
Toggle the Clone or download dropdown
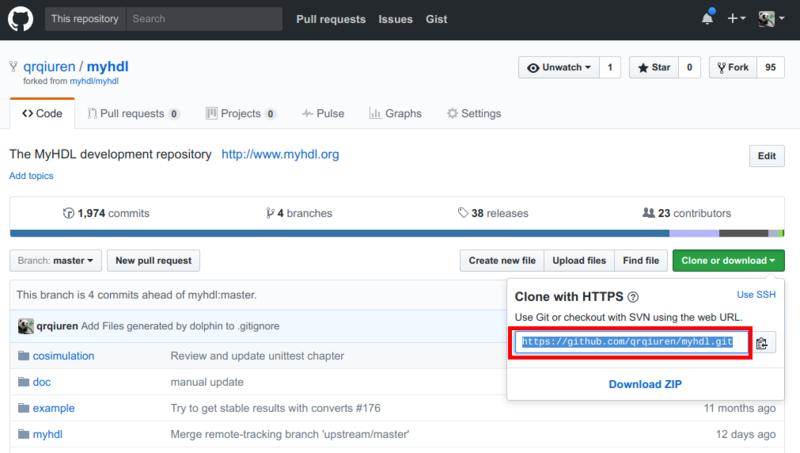coord(729,261)
